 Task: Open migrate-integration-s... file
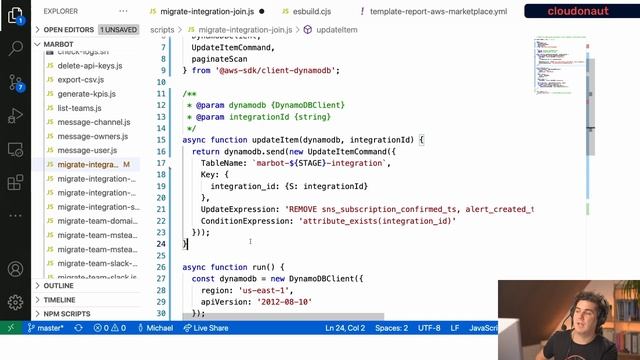coord(98,207)
